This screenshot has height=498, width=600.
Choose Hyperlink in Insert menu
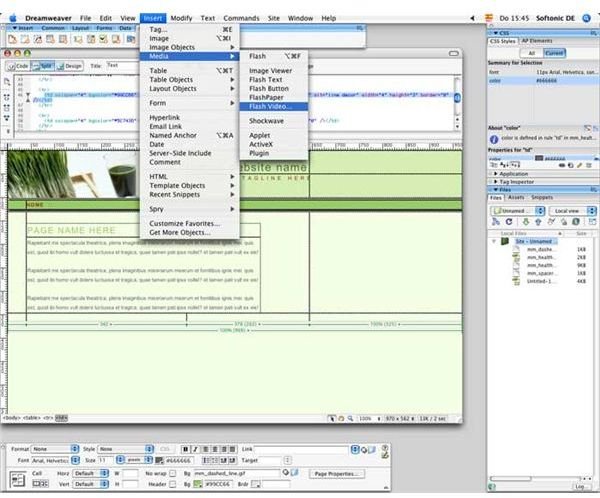[189, 118]
